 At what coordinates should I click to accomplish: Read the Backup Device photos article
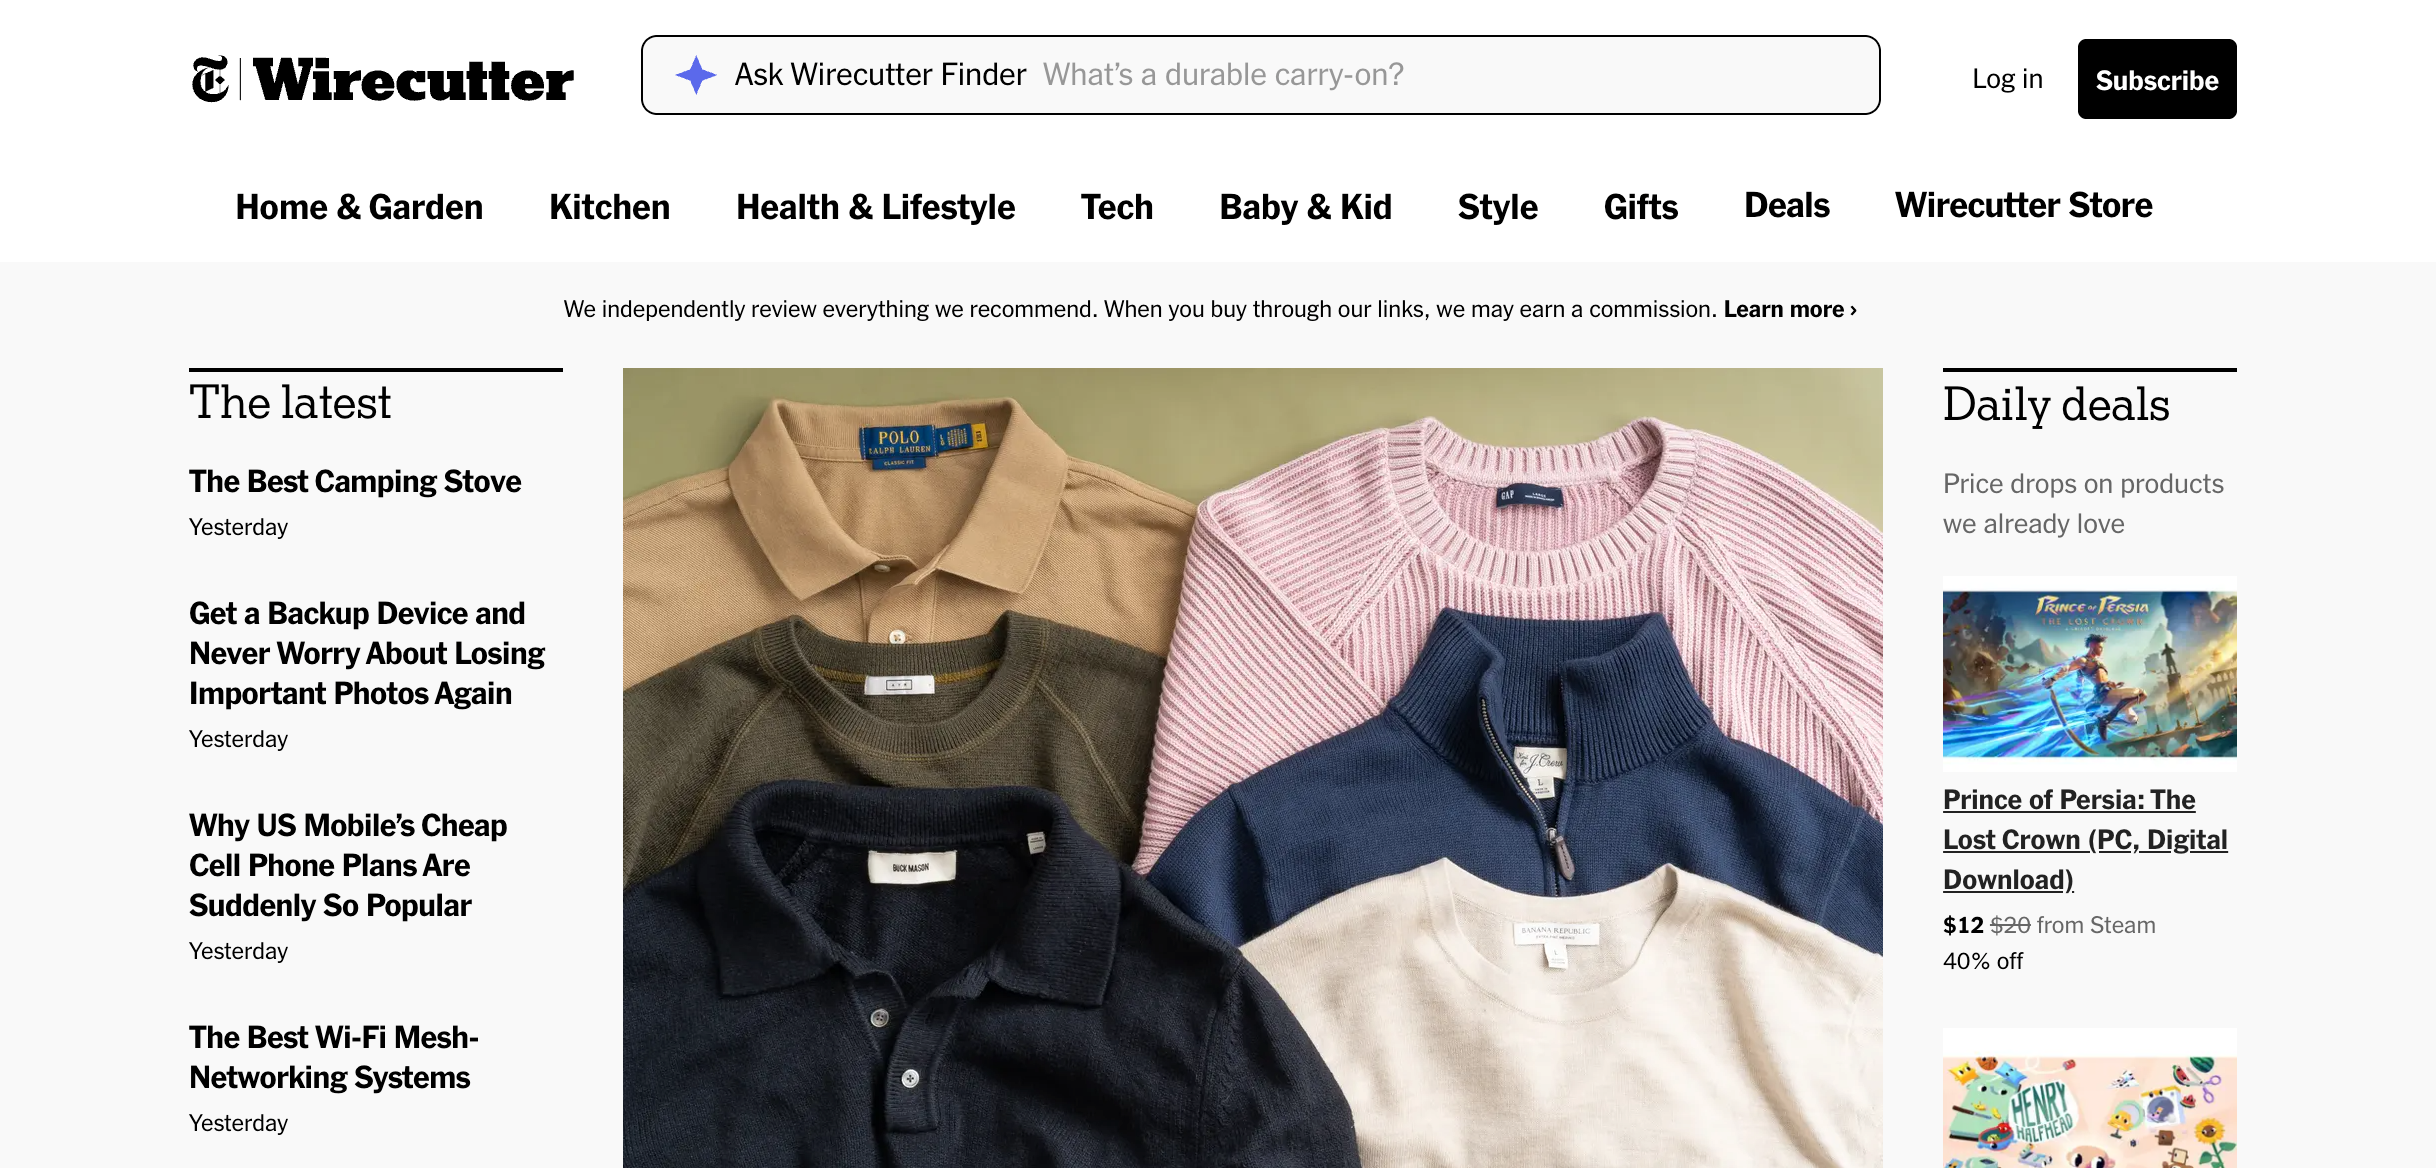pyautogui.click(x=367, y=653)
